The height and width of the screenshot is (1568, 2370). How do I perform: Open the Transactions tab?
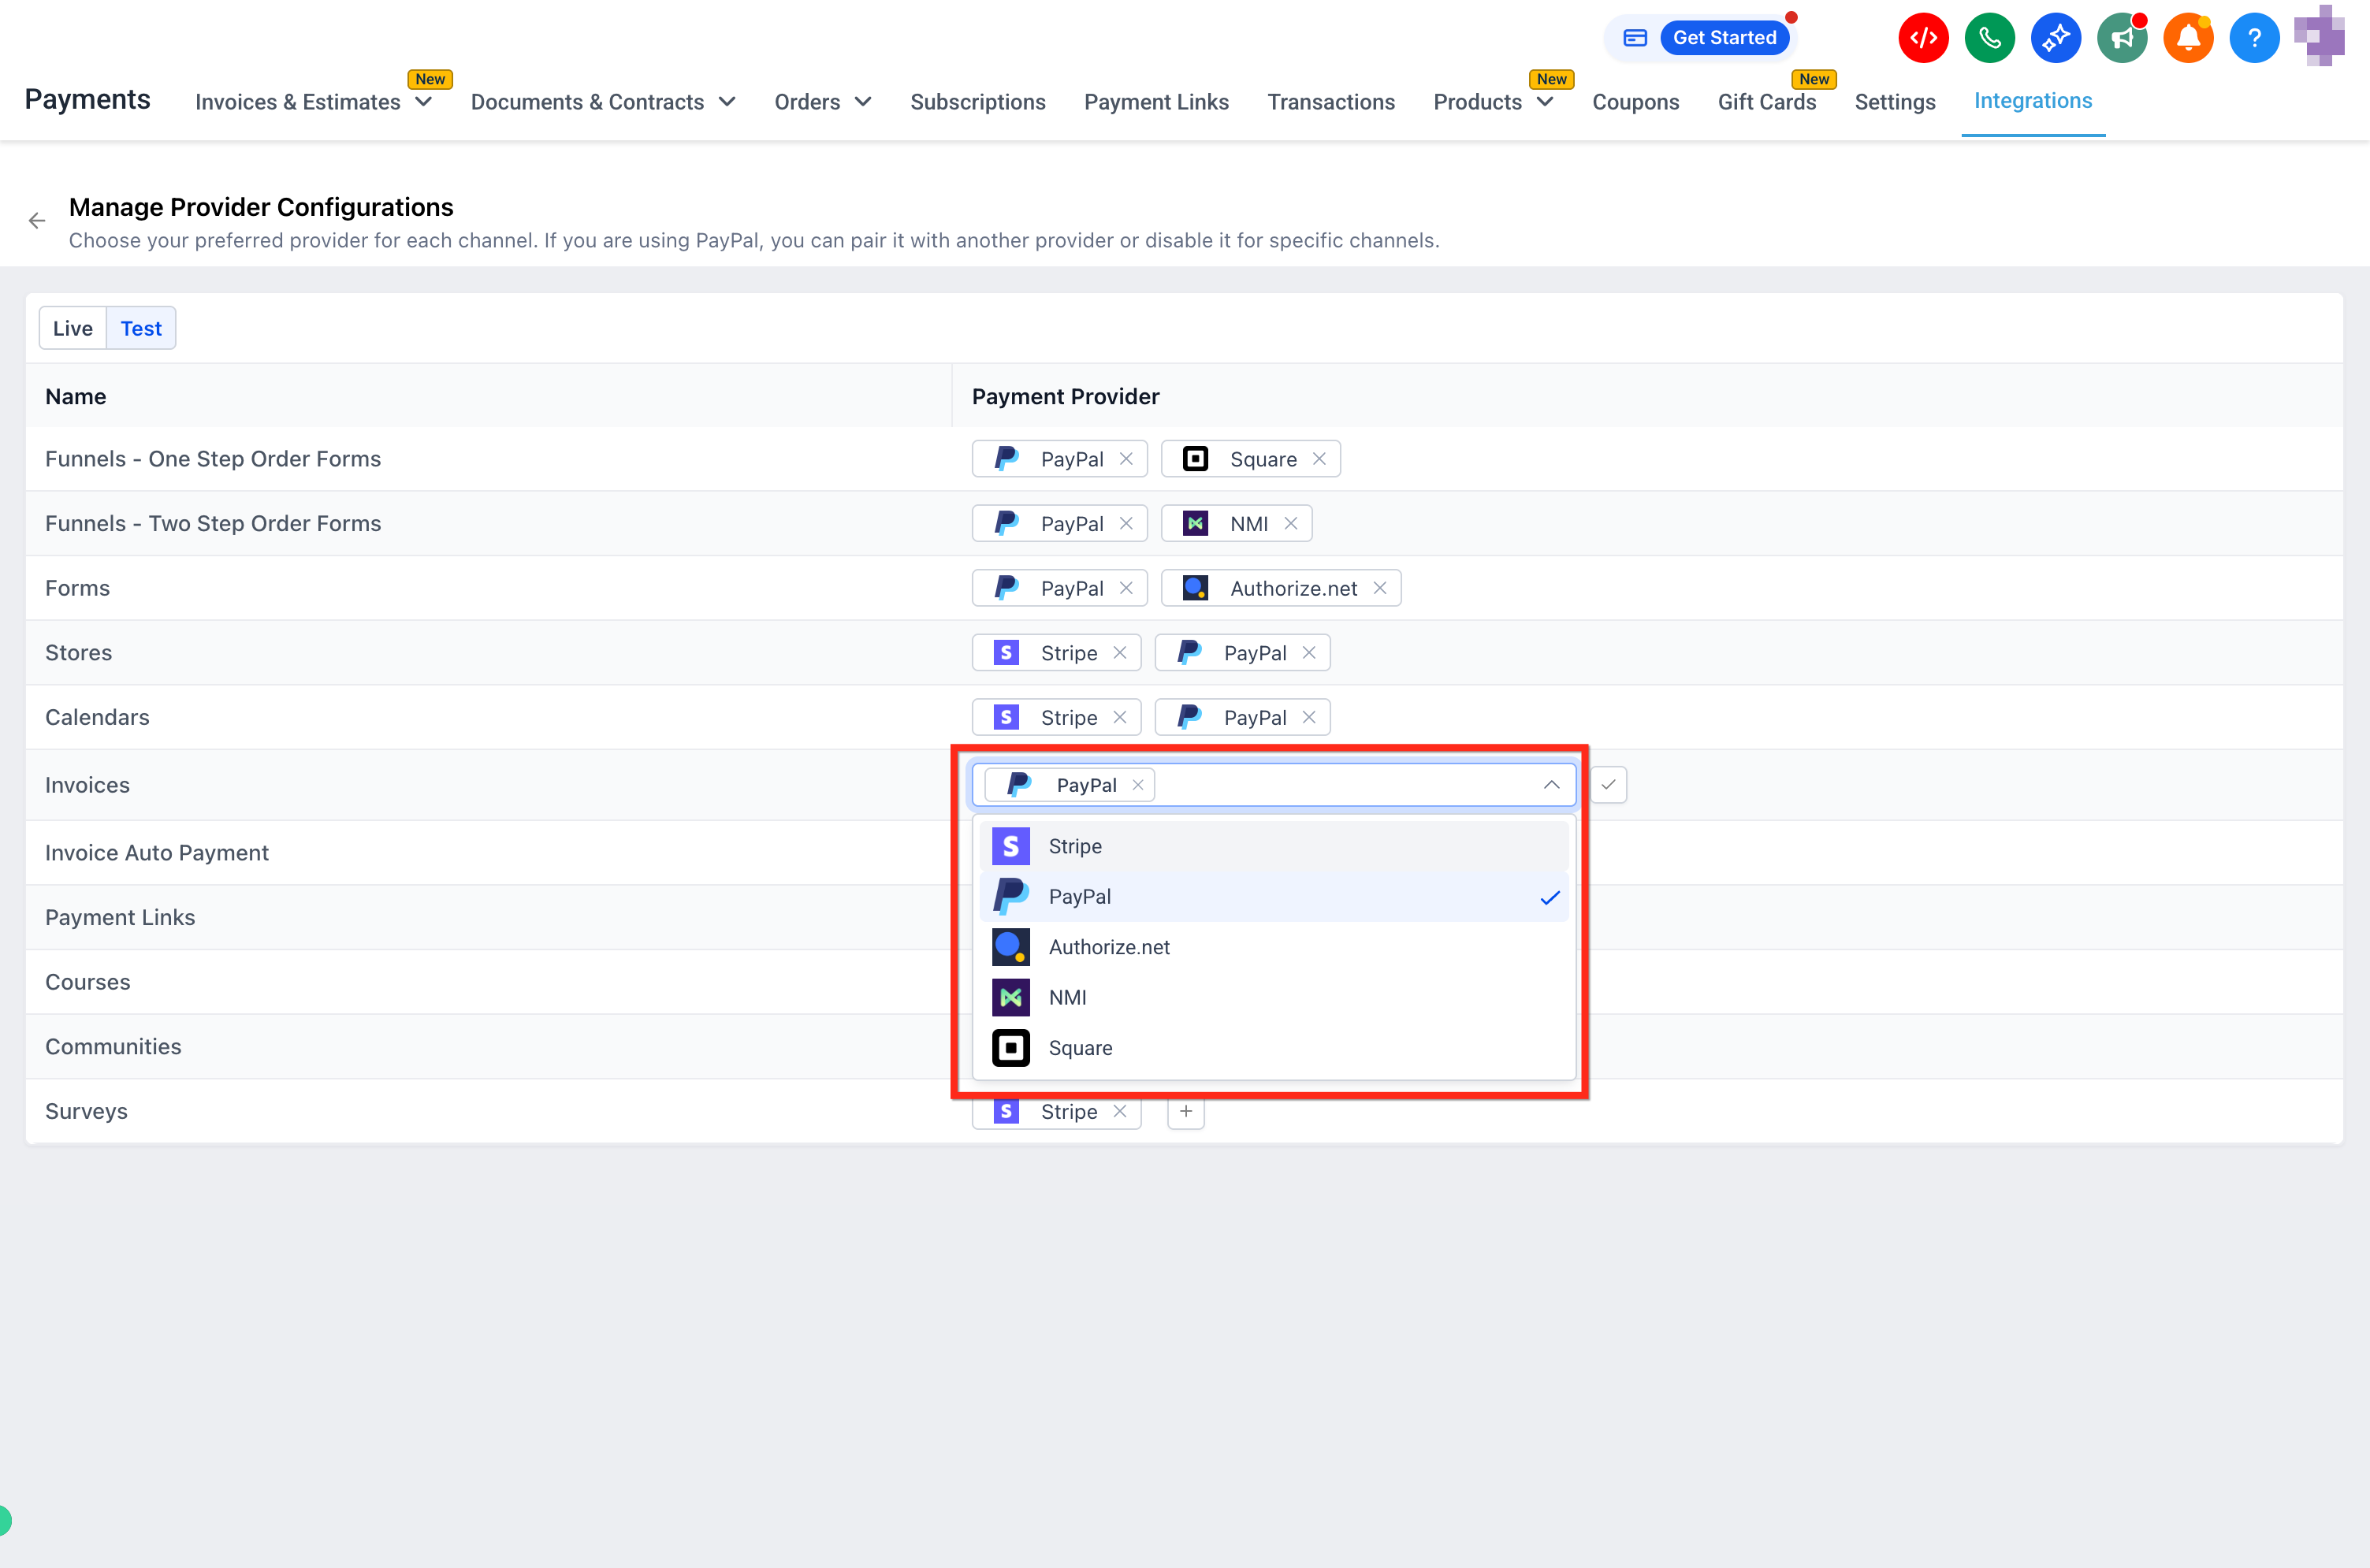point(1331,102)
